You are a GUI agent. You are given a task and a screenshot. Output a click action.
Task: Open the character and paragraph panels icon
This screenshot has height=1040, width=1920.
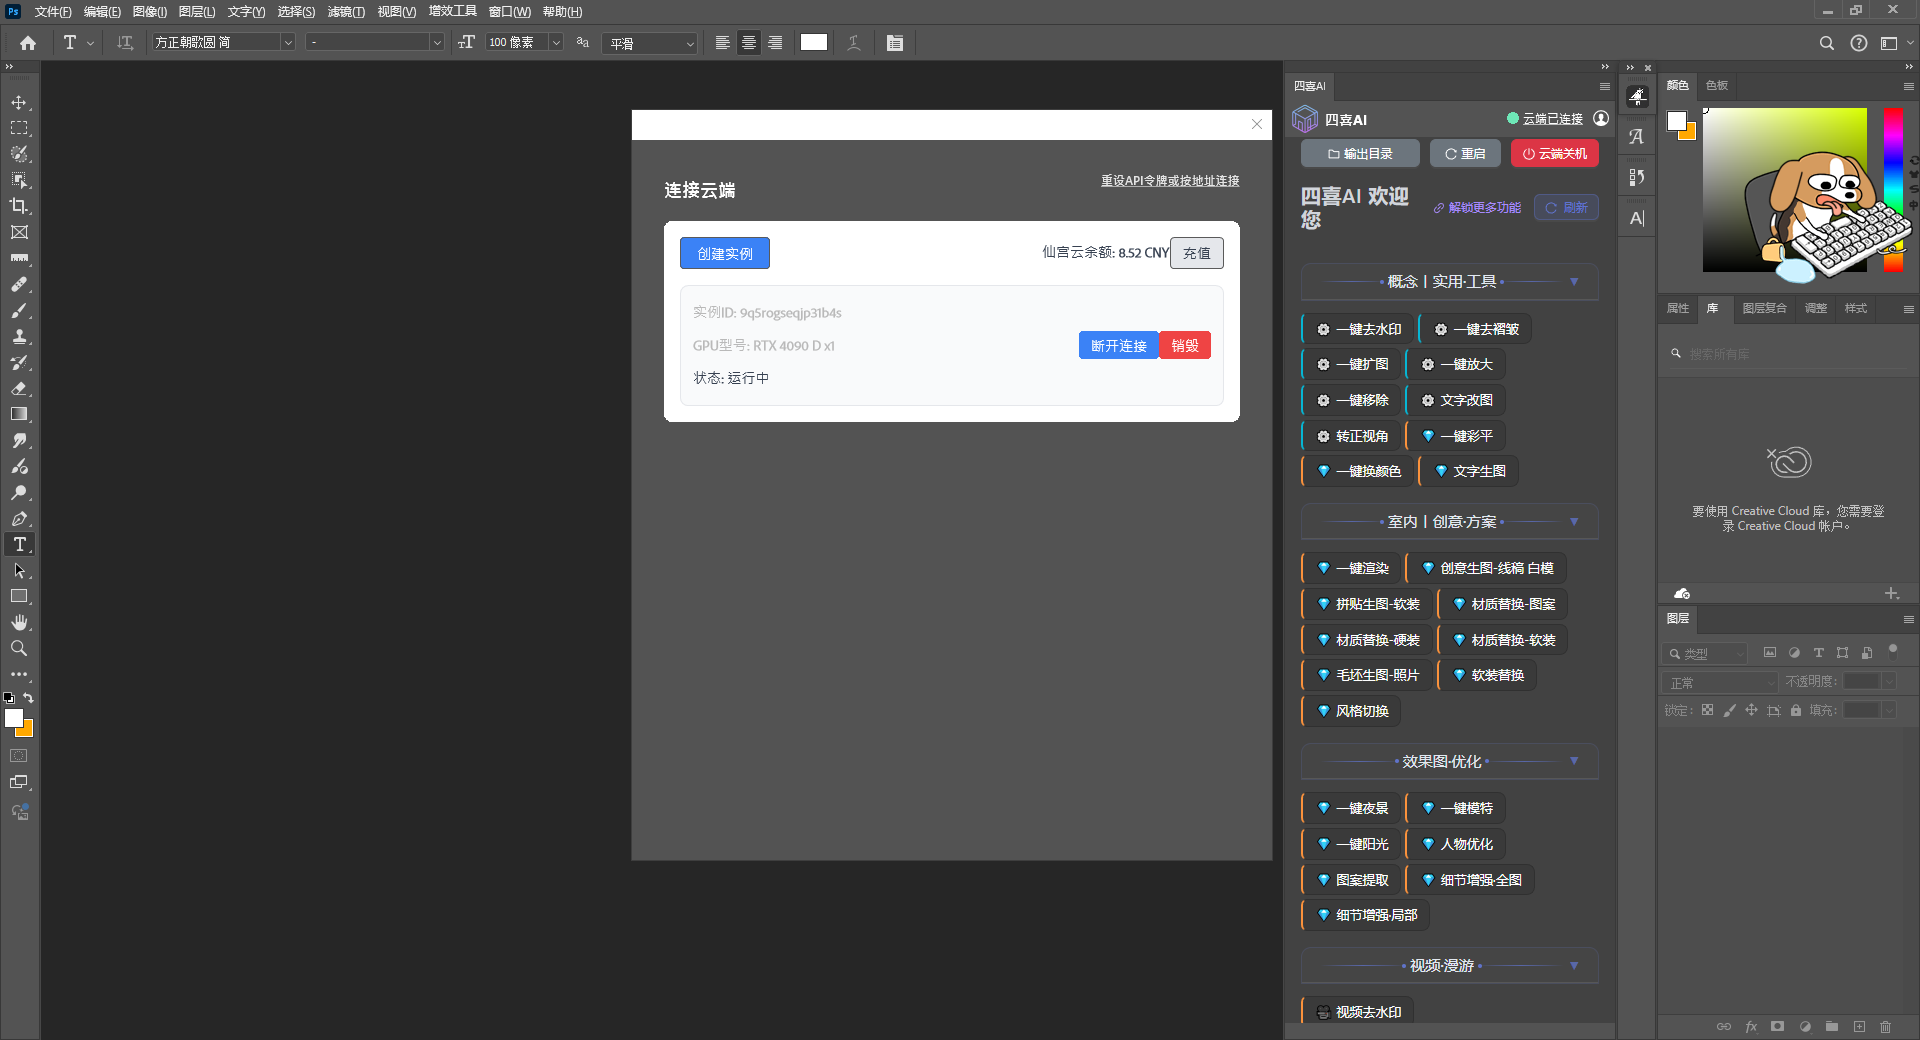point(894,43)
